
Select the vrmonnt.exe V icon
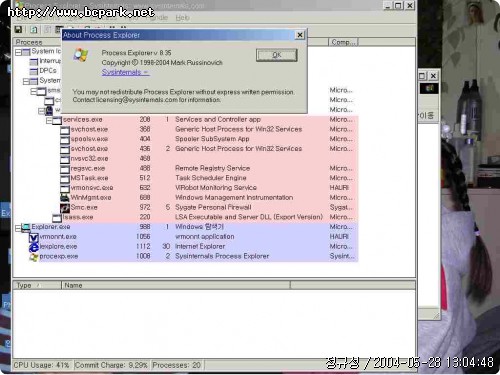pyautogui.click(x=34, y=237)
